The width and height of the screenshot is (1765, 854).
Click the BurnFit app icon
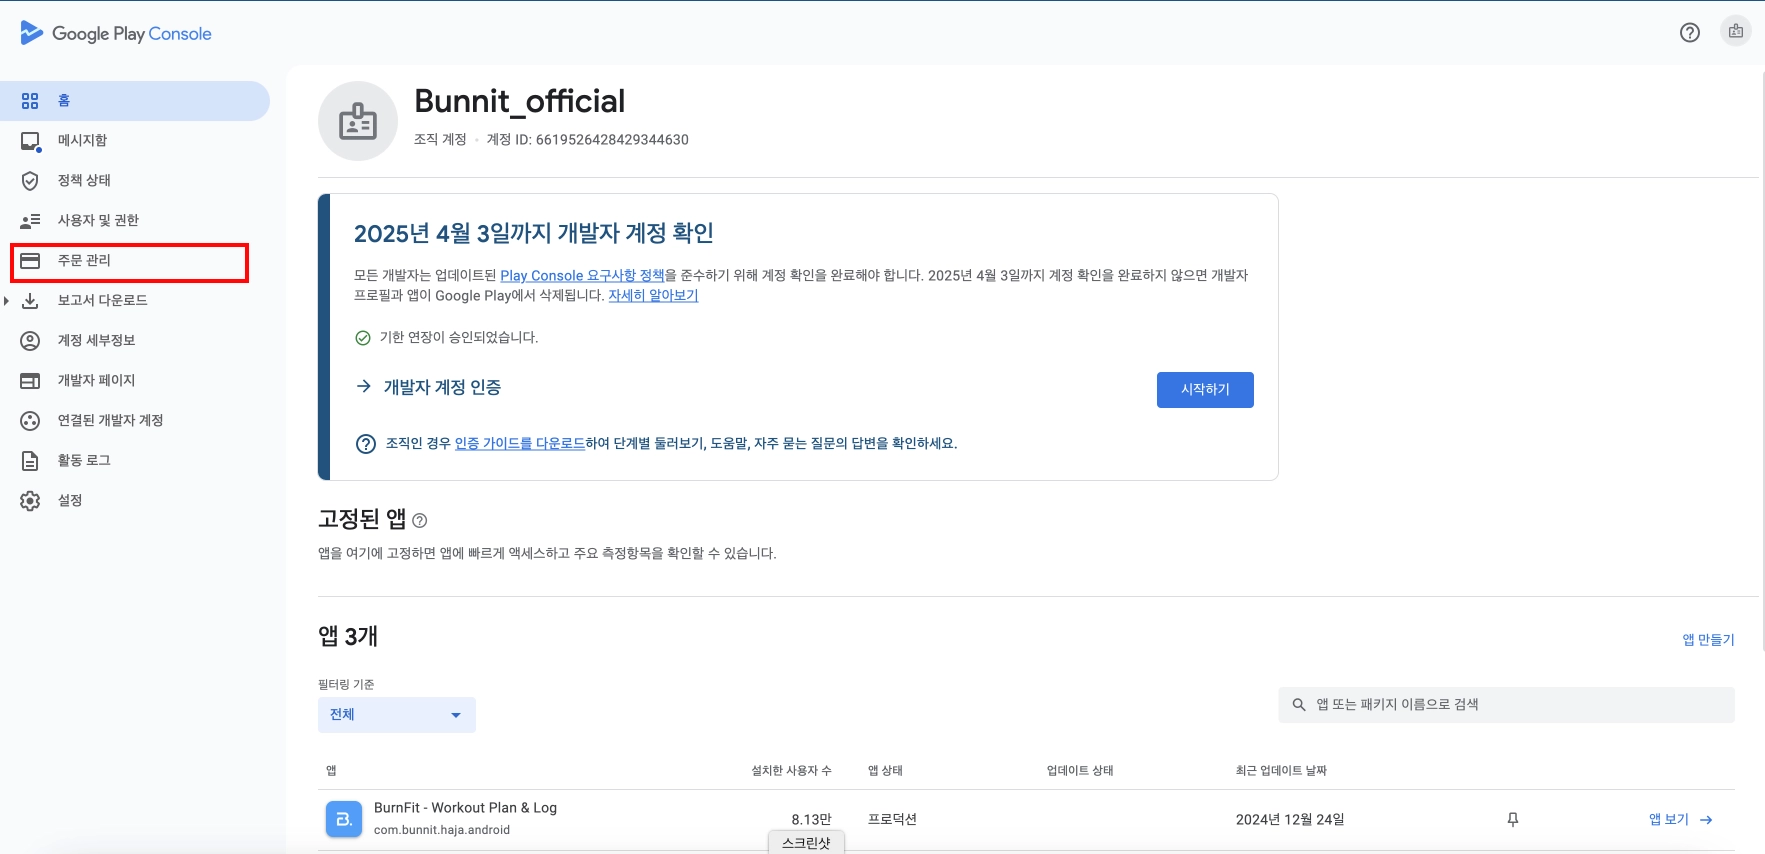pyautogui.click(x=344, y=819)
